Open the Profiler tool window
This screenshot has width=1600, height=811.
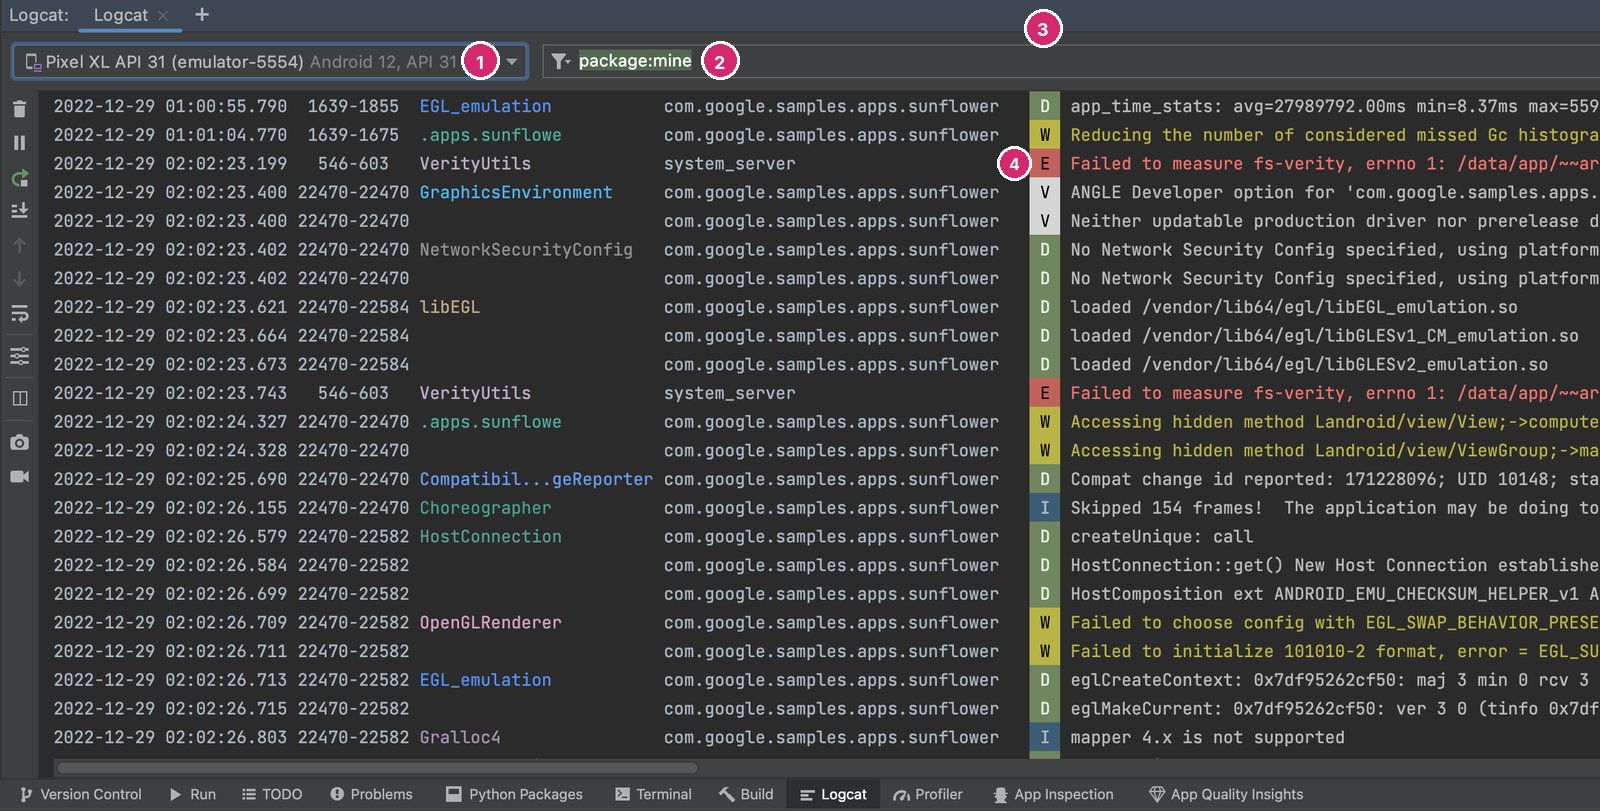coord(928,794)
